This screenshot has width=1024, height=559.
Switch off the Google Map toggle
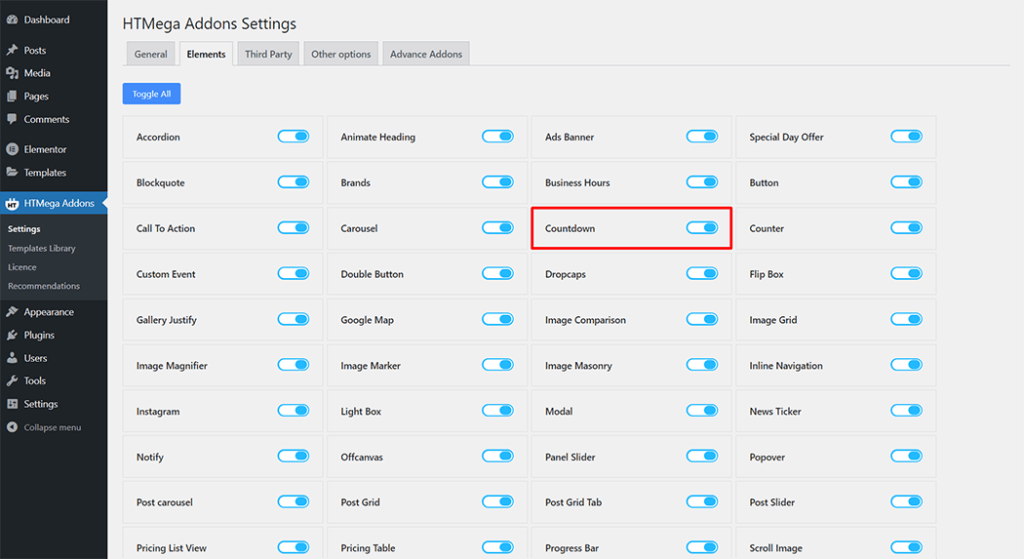tap(498, 319)
